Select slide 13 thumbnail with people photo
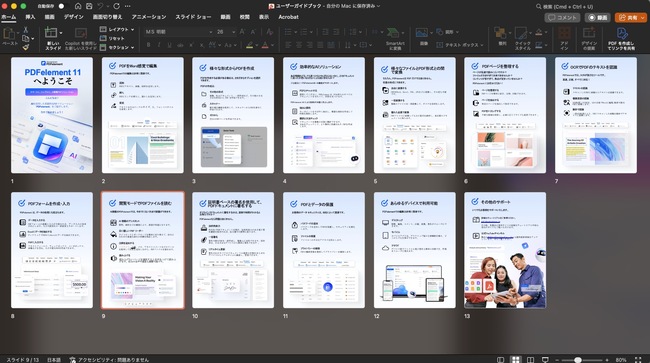This screenshot has width=650, height=363. pos(505,250)
